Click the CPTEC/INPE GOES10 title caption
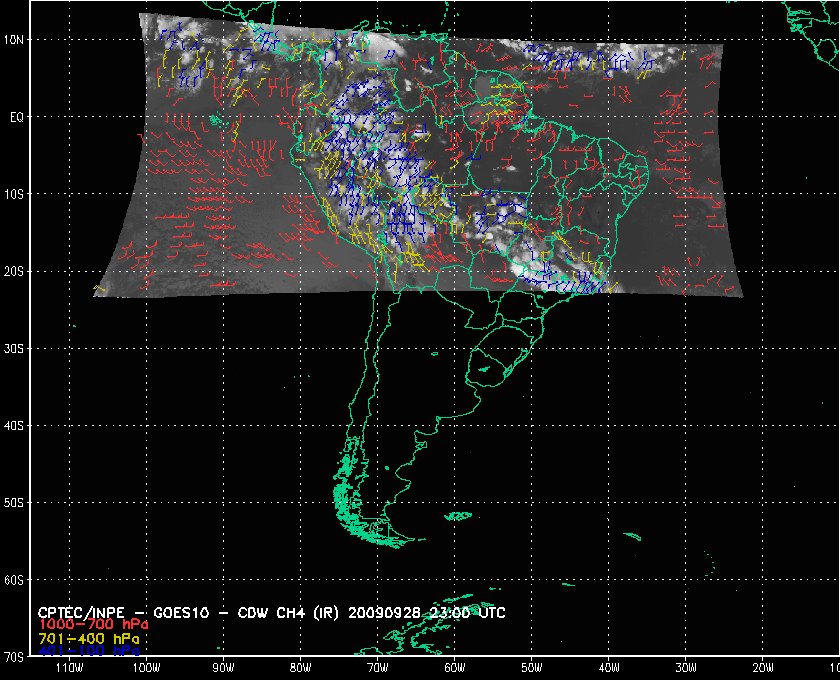 tap(272, 612)
